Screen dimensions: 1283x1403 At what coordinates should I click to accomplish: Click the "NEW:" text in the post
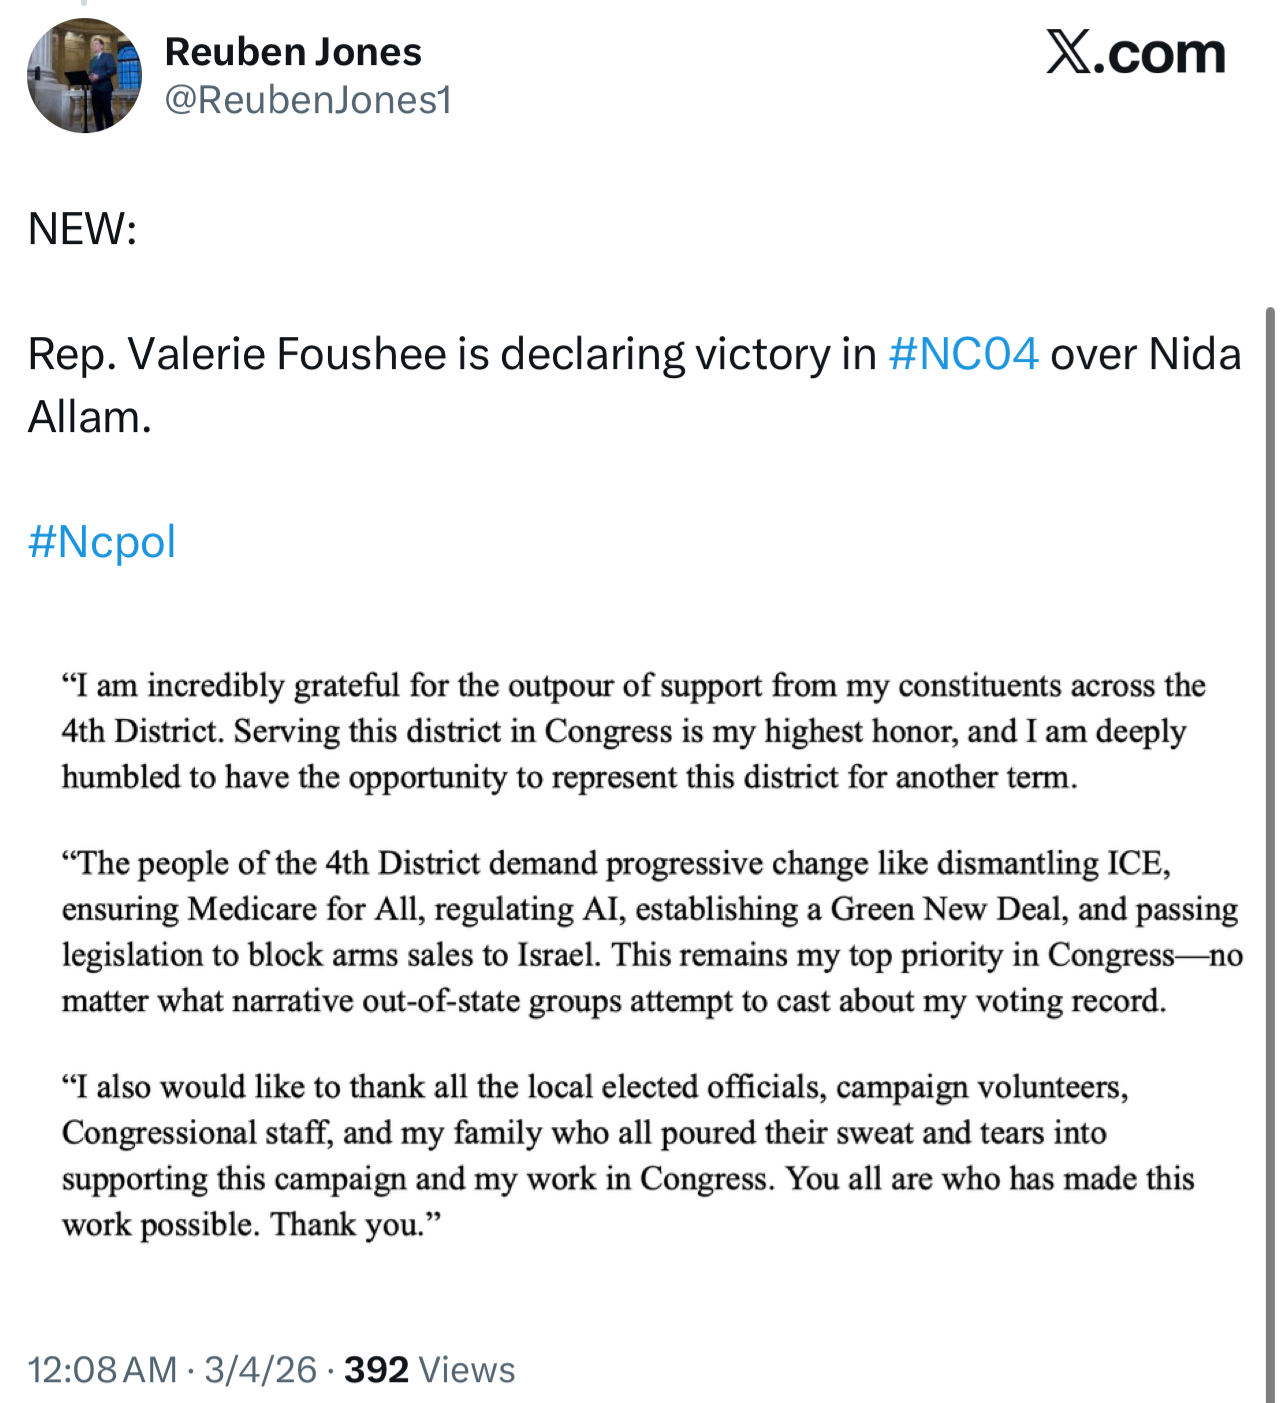(82, 229)
